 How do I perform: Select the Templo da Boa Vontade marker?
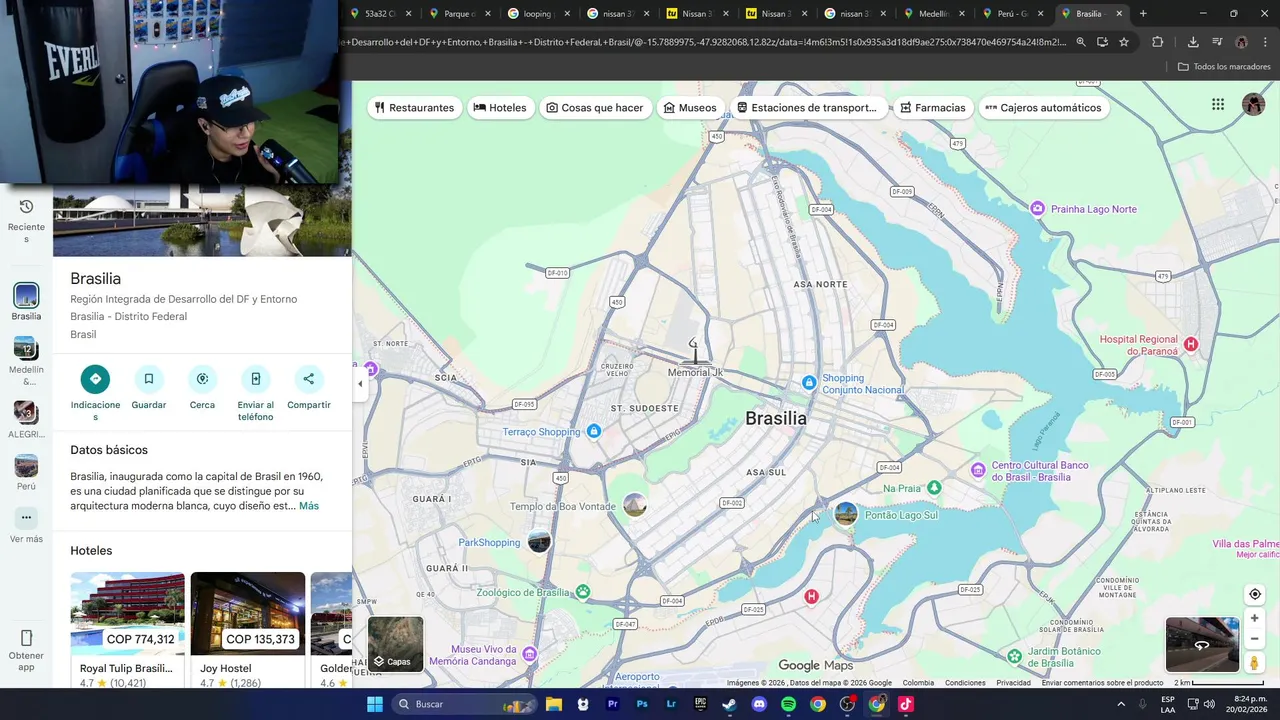click(x=635, y=506)
